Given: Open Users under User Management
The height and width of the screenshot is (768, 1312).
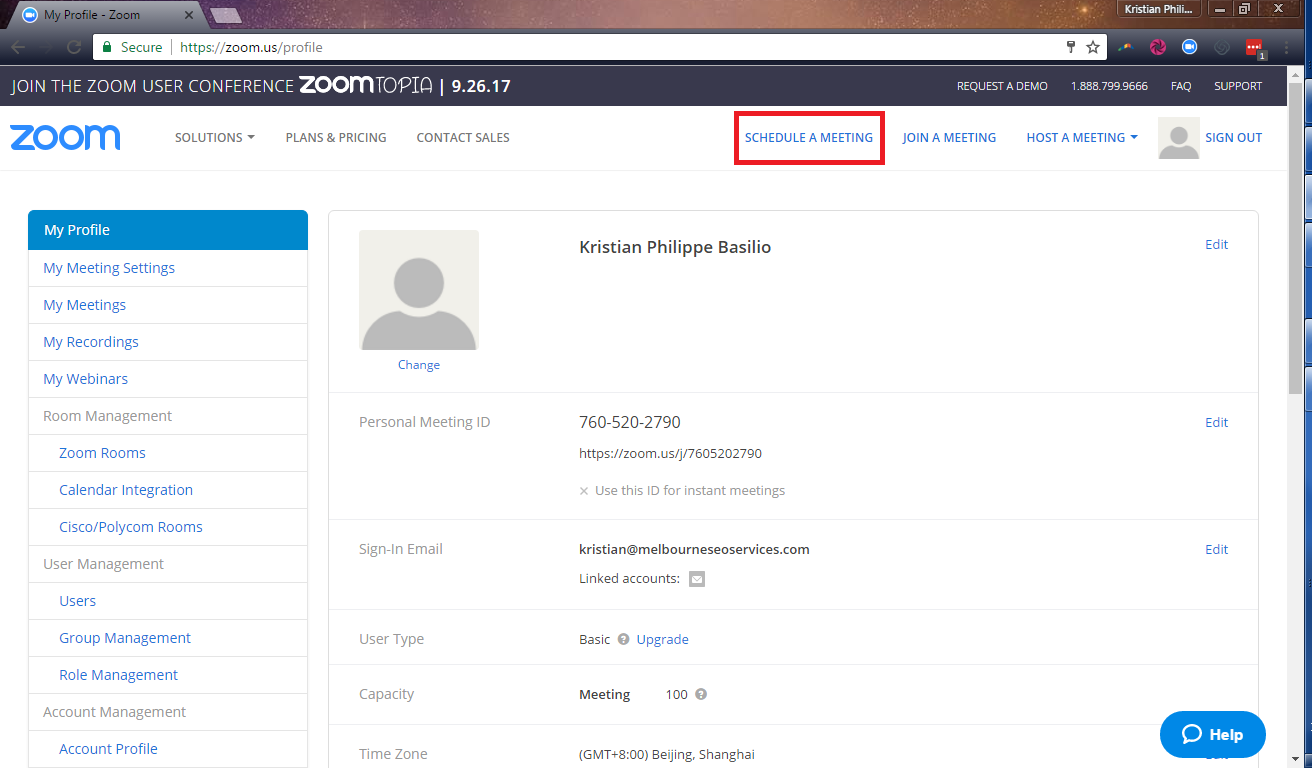Looking at the screenshot, I should pos(78,601).
